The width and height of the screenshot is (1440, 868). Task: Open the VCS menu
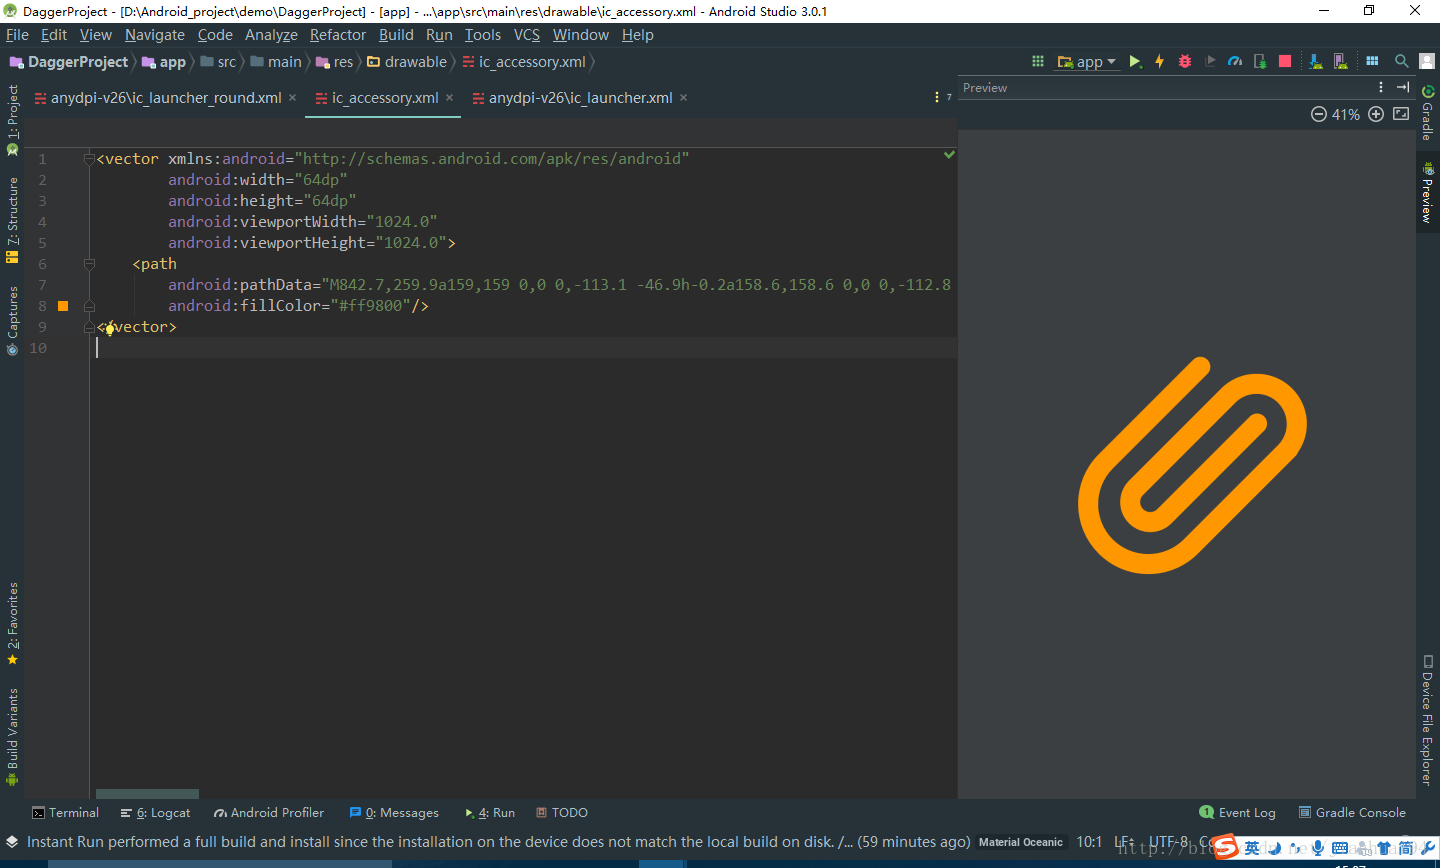527,35
